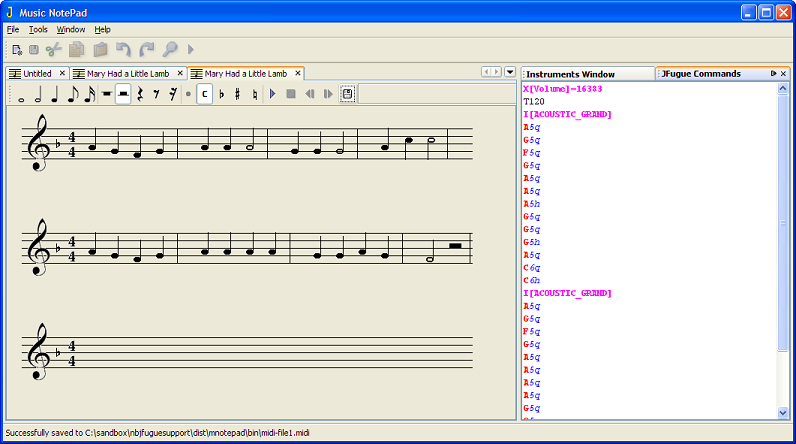Toggle the flat accidental
The width and height of the screenshot is (796, 444).
coord(221,94)
